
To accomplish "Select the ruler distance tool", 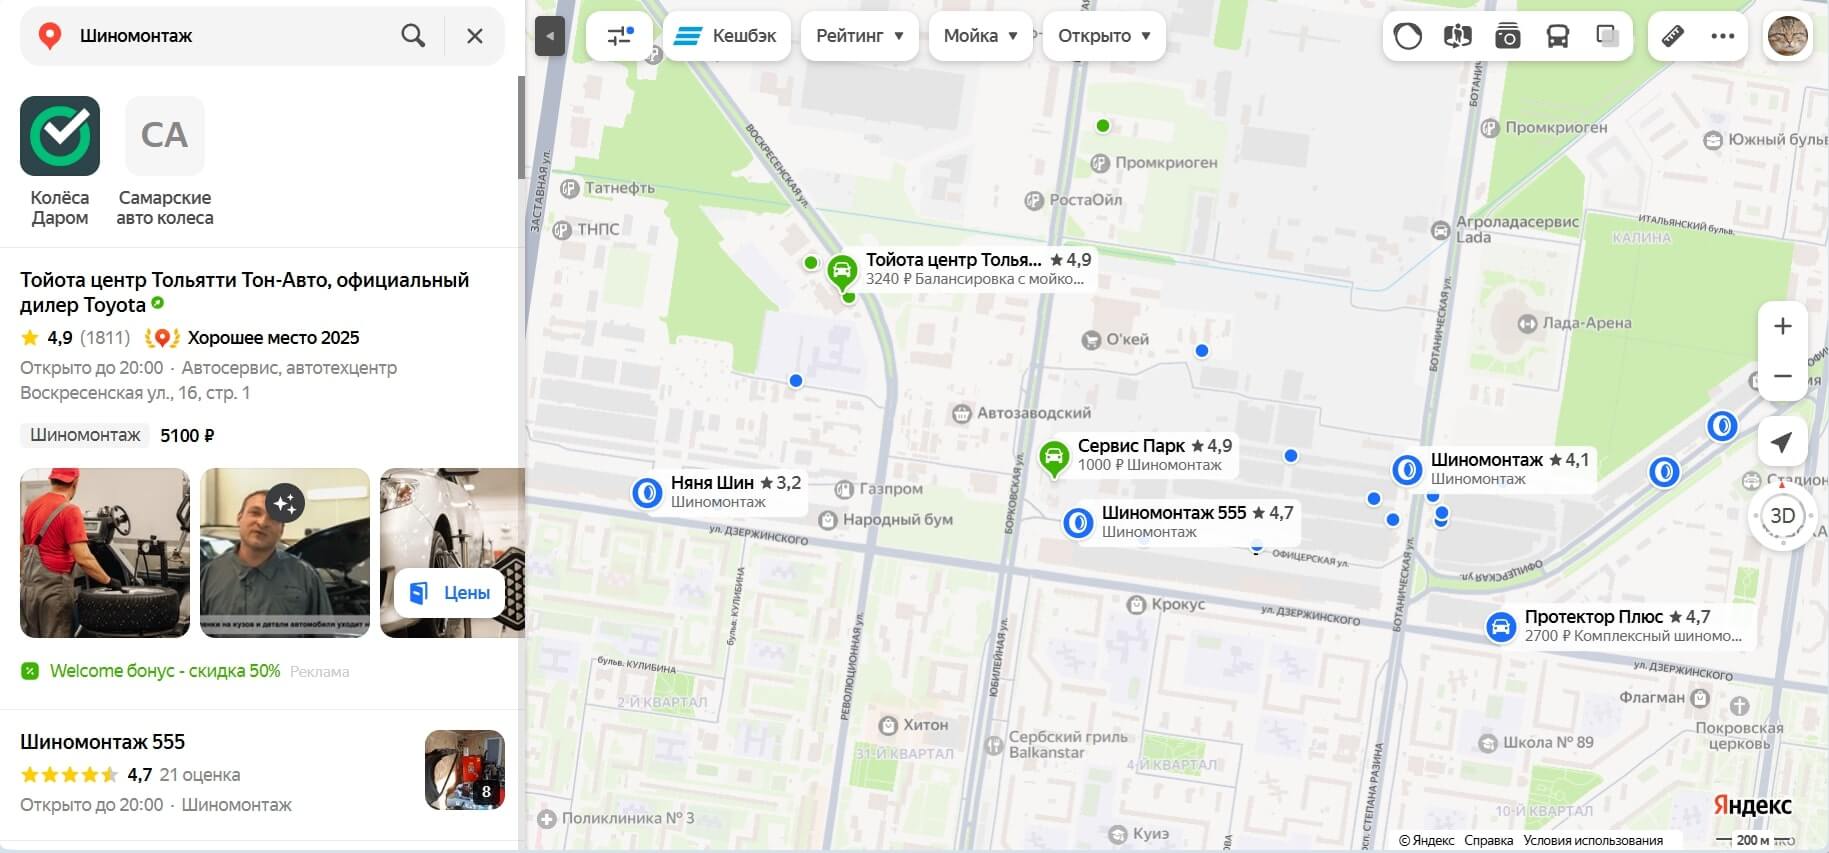I will click(1672, 37).
